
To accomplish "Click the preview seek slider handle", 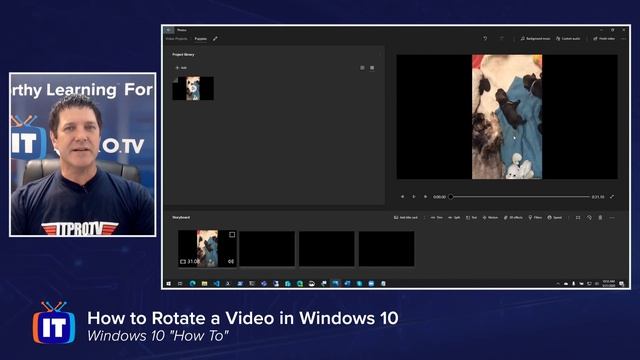I will pos(451,197).
